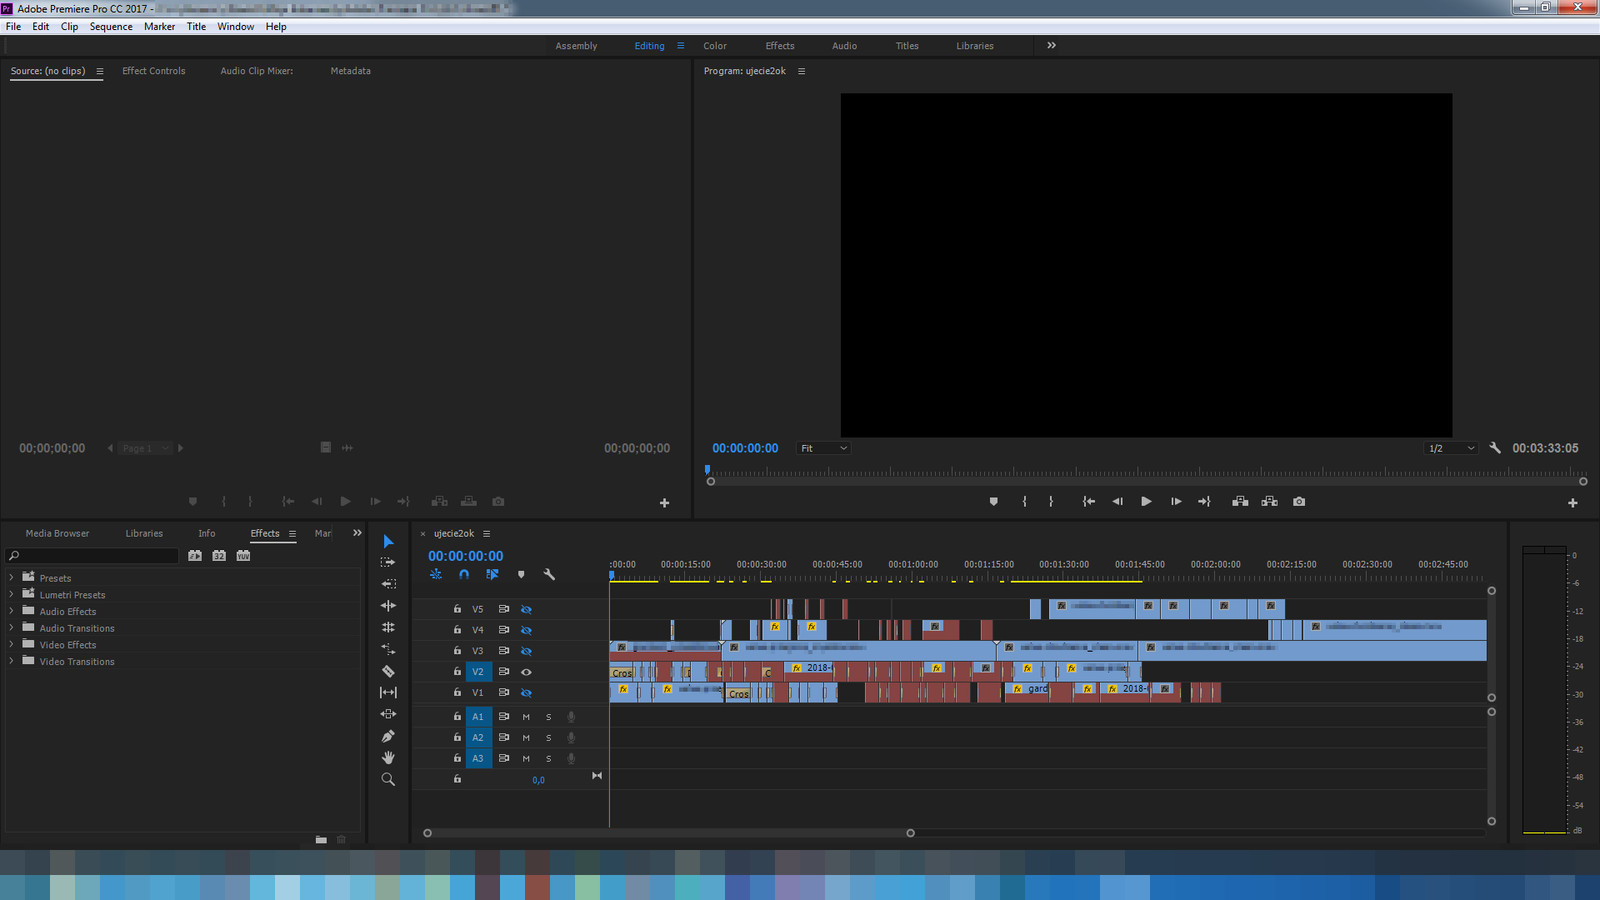Expand the Presets folder
1600x900 pixels.
tap(11, 578)
